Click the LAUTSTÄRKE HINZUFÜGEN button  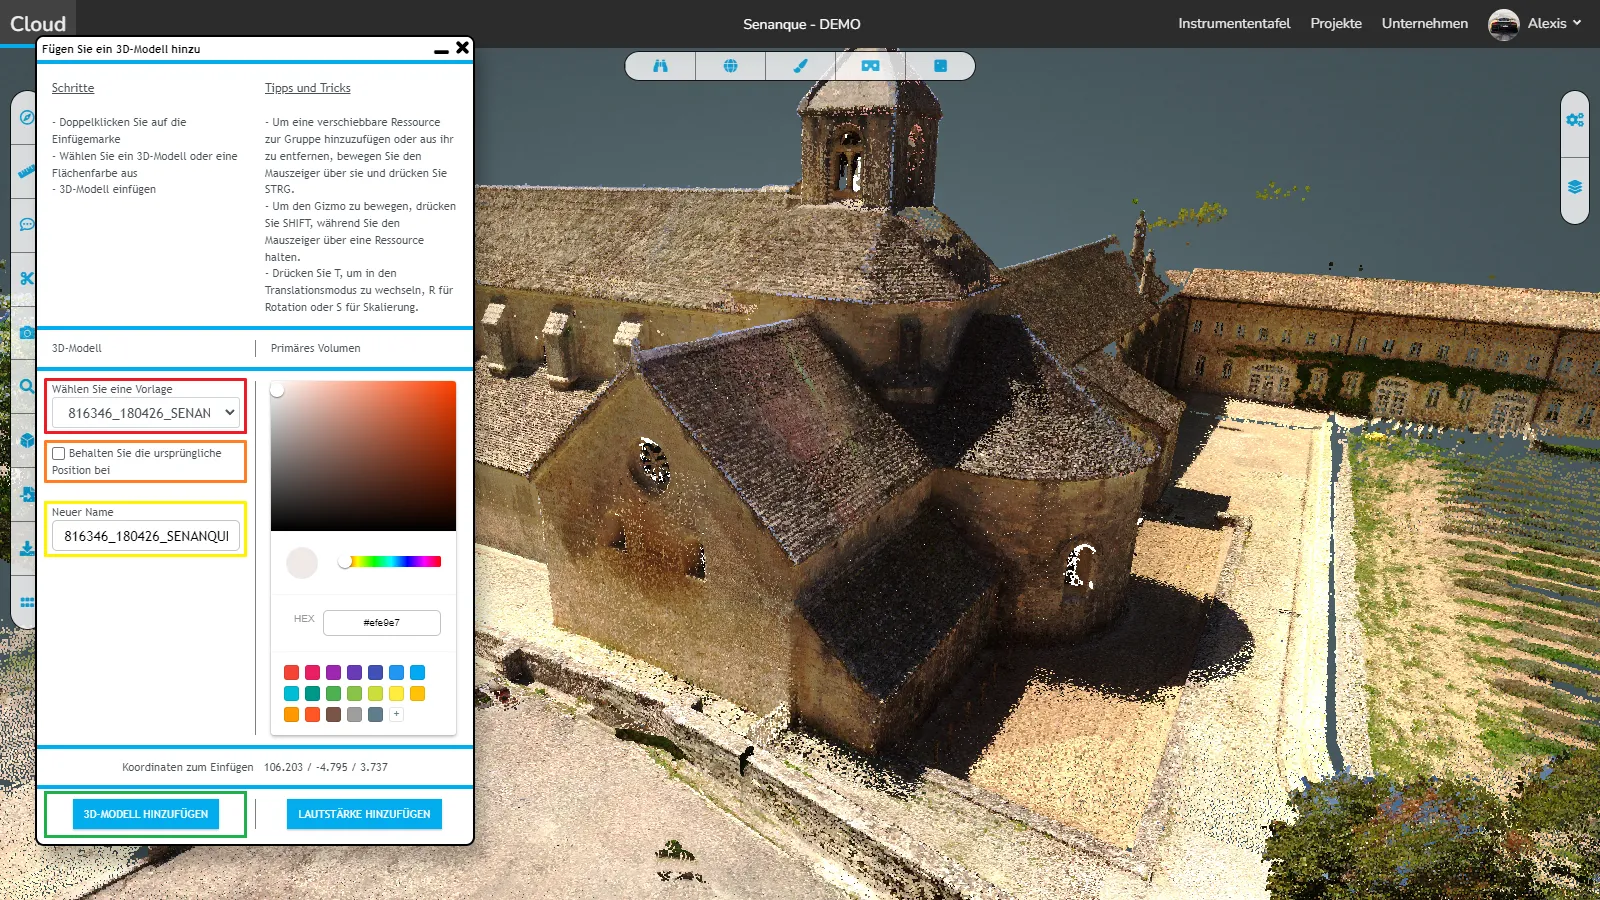coord(364,814)
